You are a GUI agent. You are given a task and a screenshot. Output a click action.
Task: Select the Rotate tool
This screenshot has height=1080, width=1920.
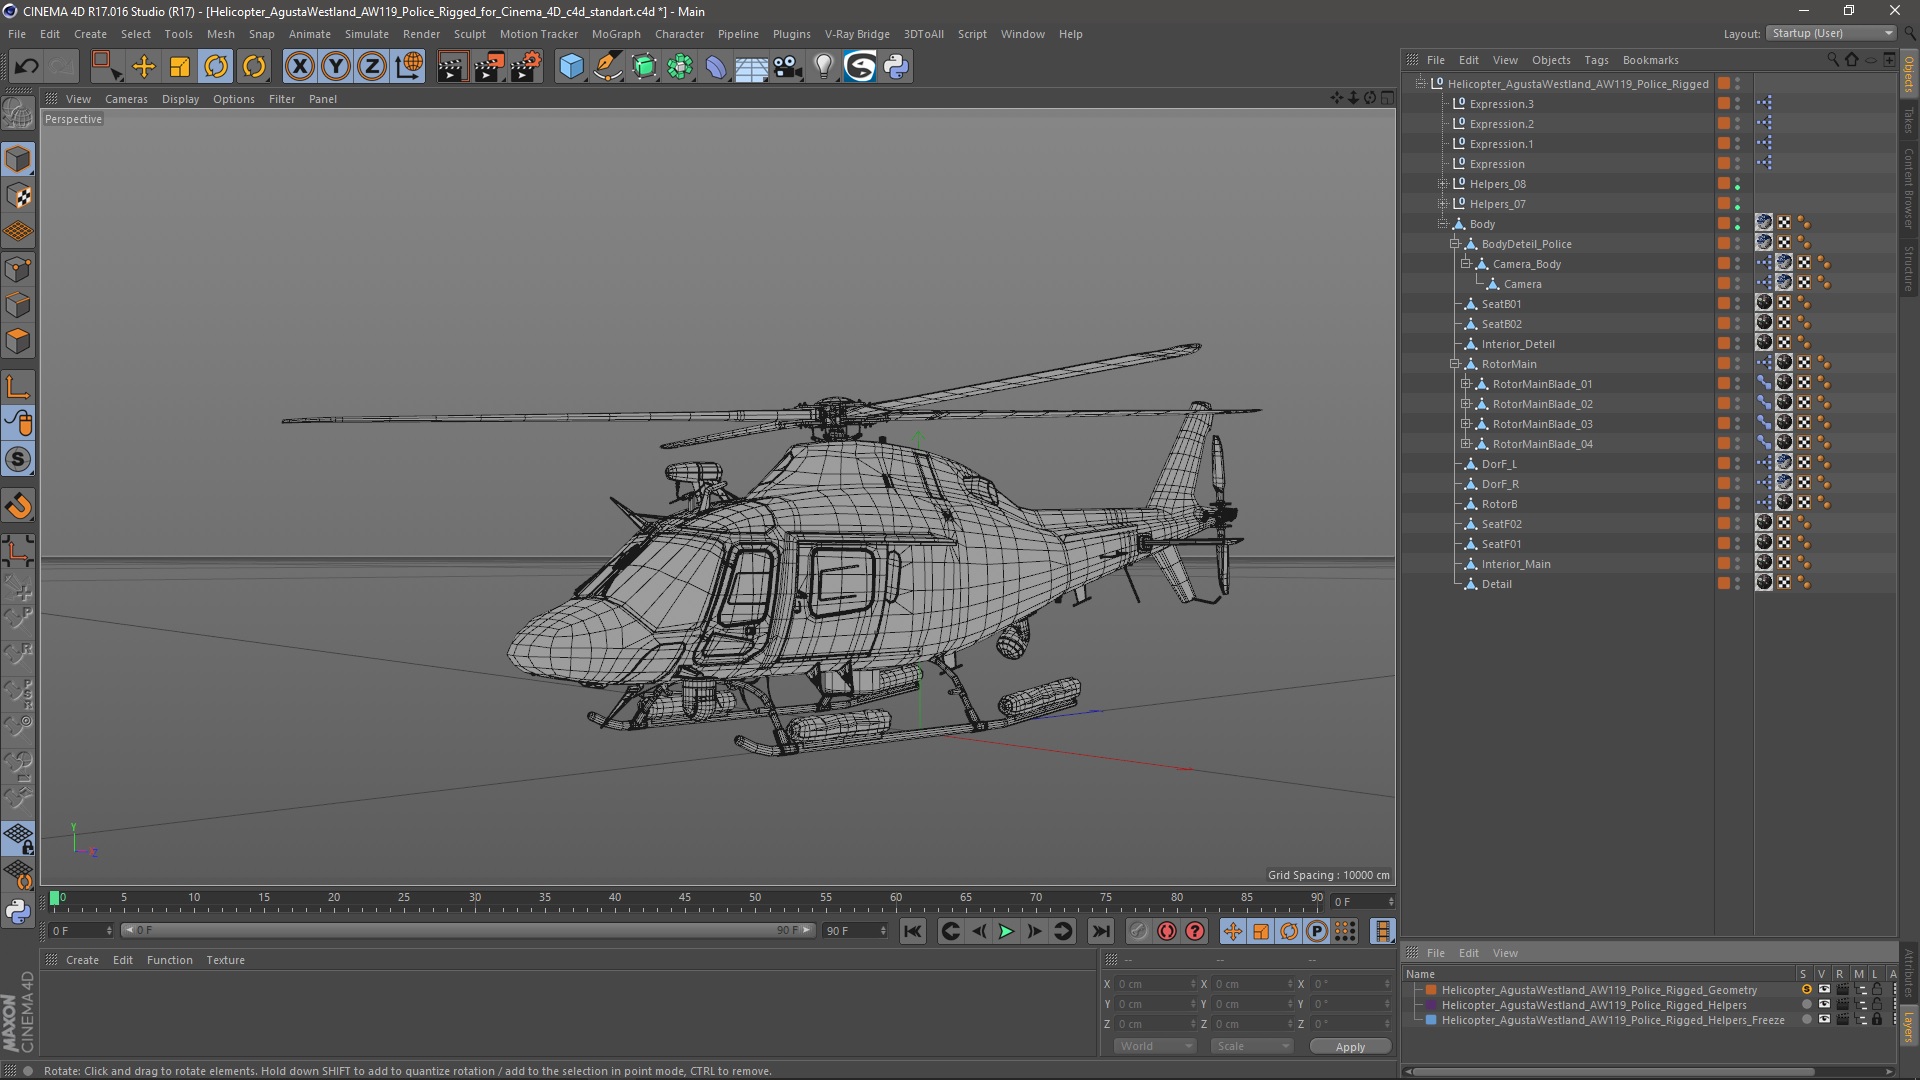point(216,66)
